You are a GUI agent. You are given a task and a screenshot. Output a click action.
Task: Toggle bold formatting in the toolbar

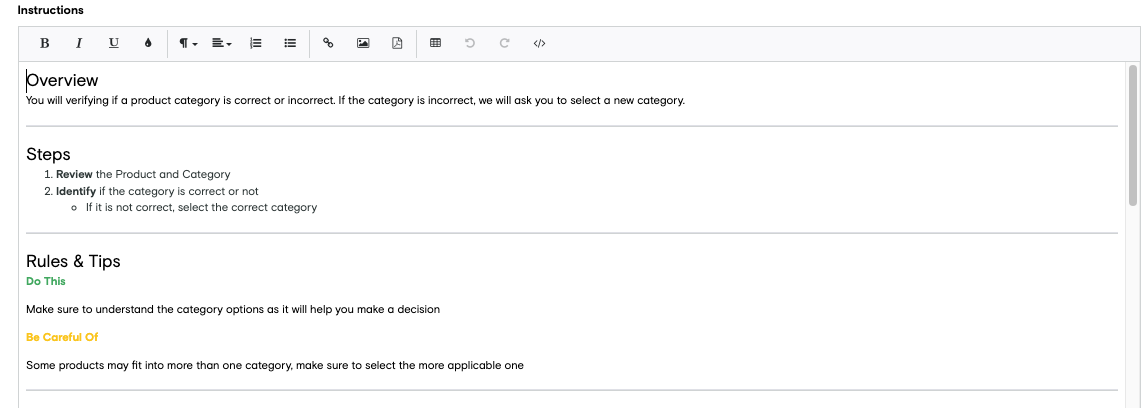(44, 43)
